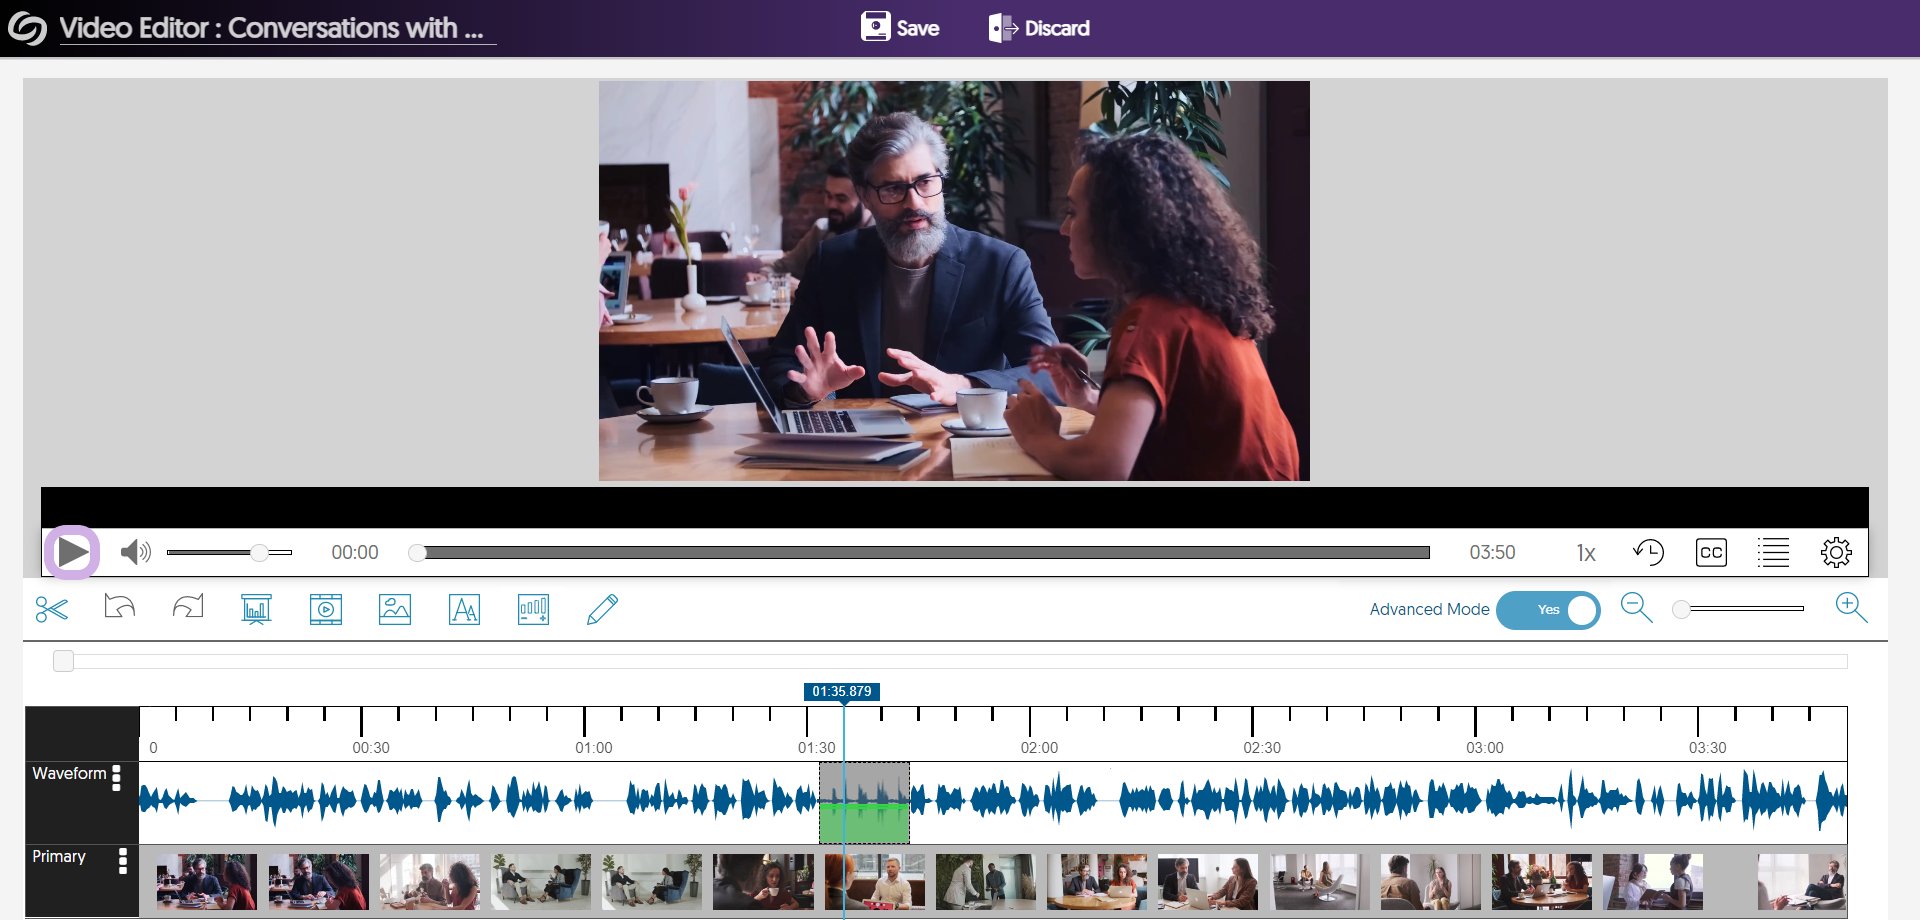Viewport: 1920px width, 920px height.
Task: Mute the audio with speaker icon
Action: click(135, 552)
